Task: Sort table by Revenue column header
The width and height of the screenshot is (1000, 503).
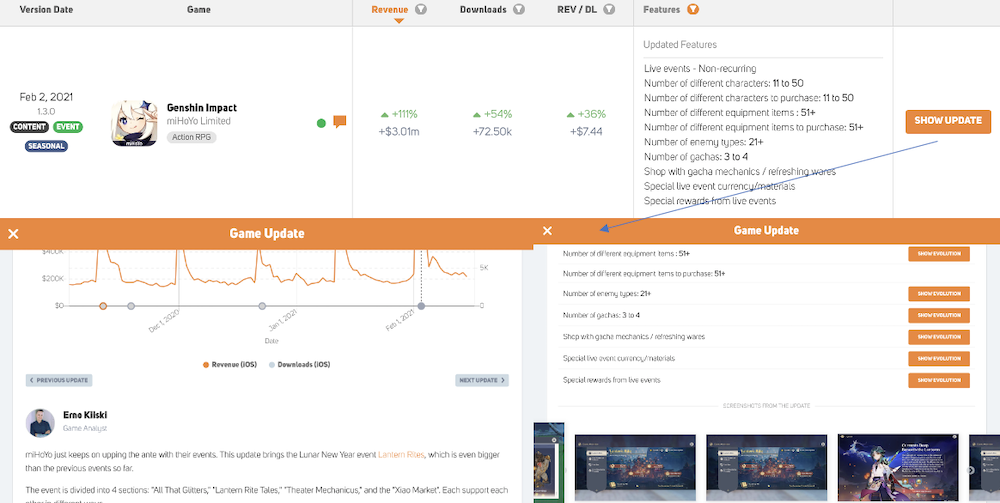Action: (390, 10)
